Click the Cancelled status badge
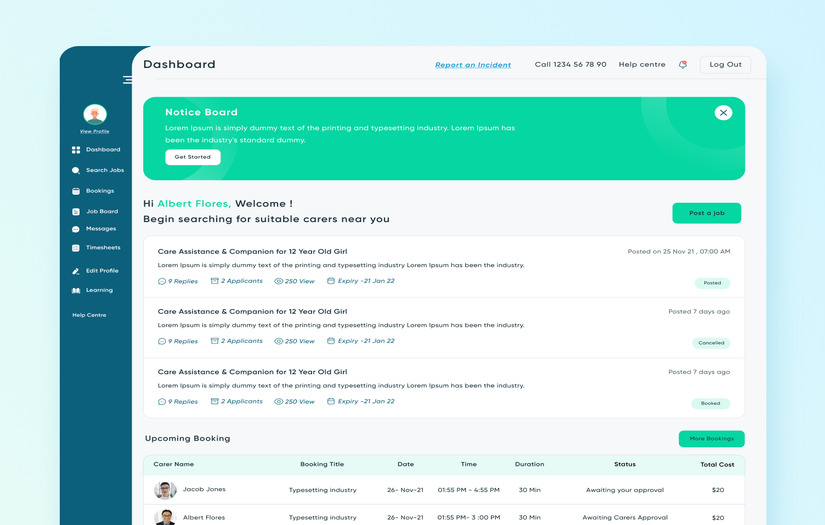Viewport: 825px width, 525px height. (711, 343)
